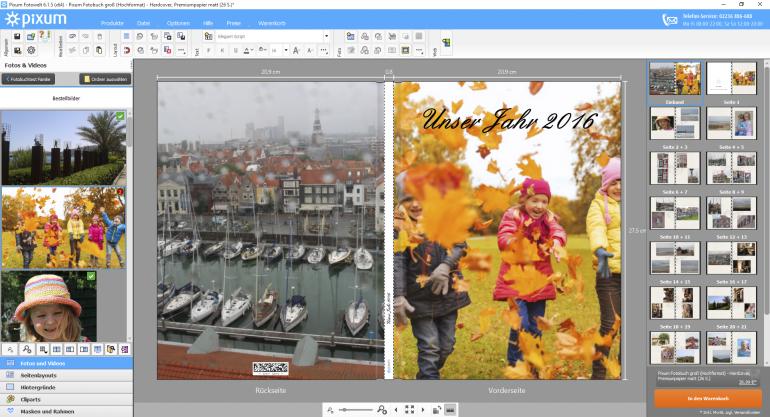The image size is (770, 417).
Task: Adjust the canvas zoom slider
Action: tap(356, 410)
